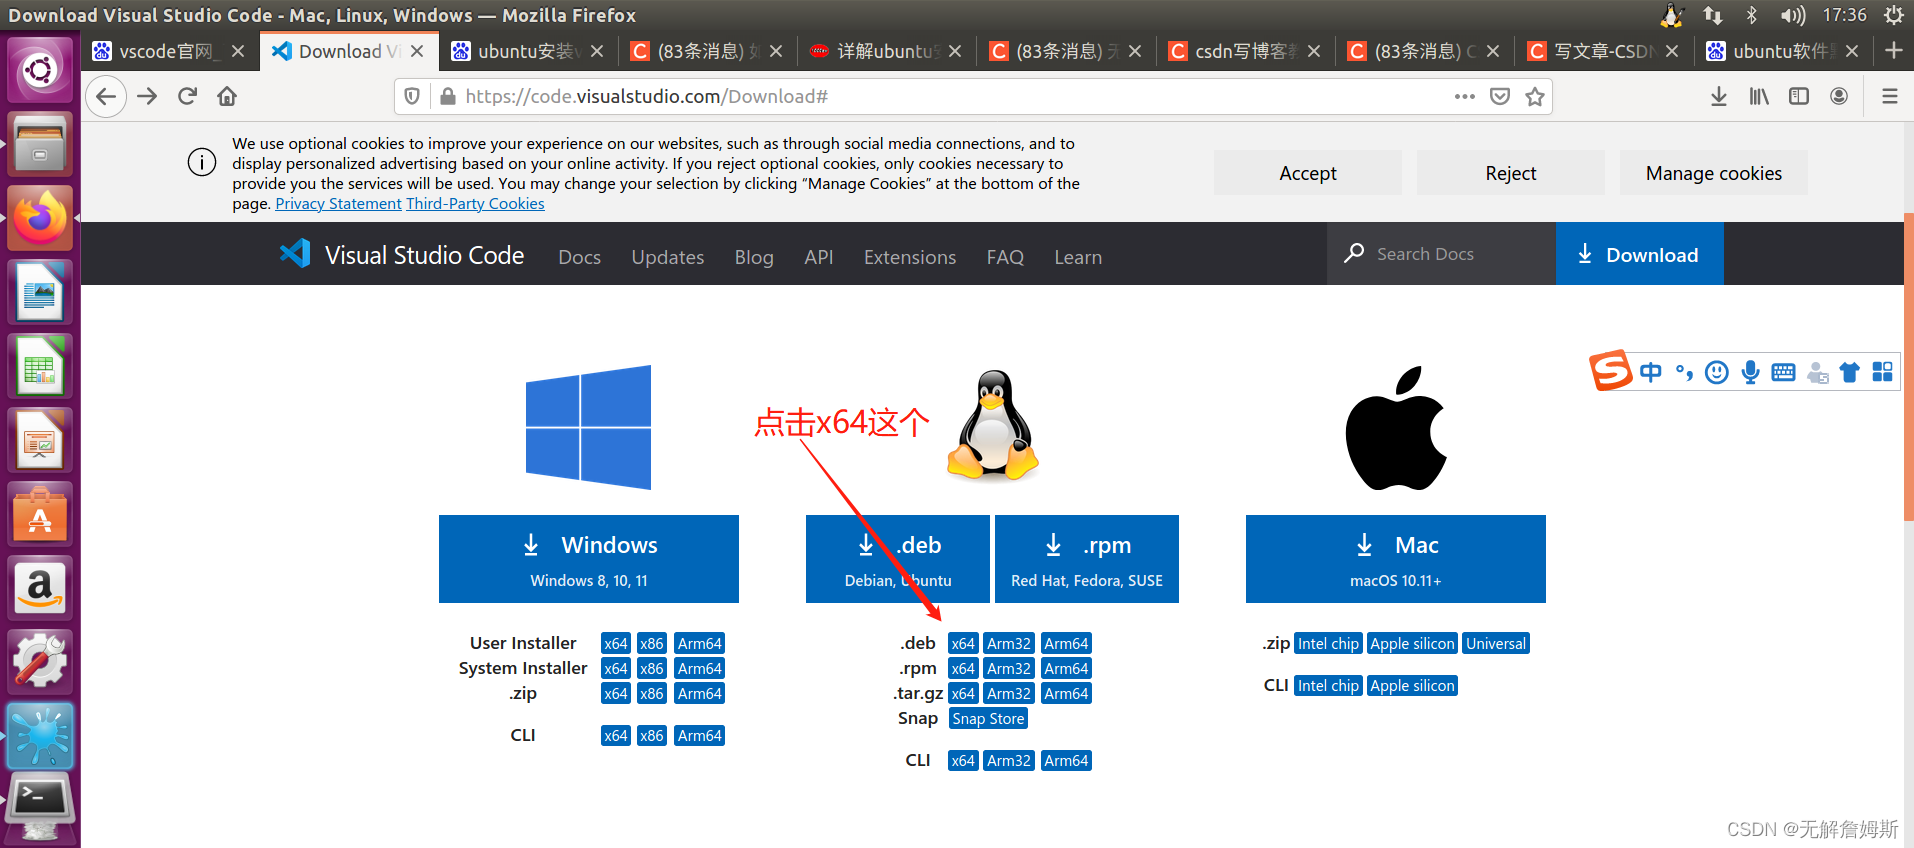Reject optional cookies
Screen dimensions: 1914x848
tap(1511, 173)
